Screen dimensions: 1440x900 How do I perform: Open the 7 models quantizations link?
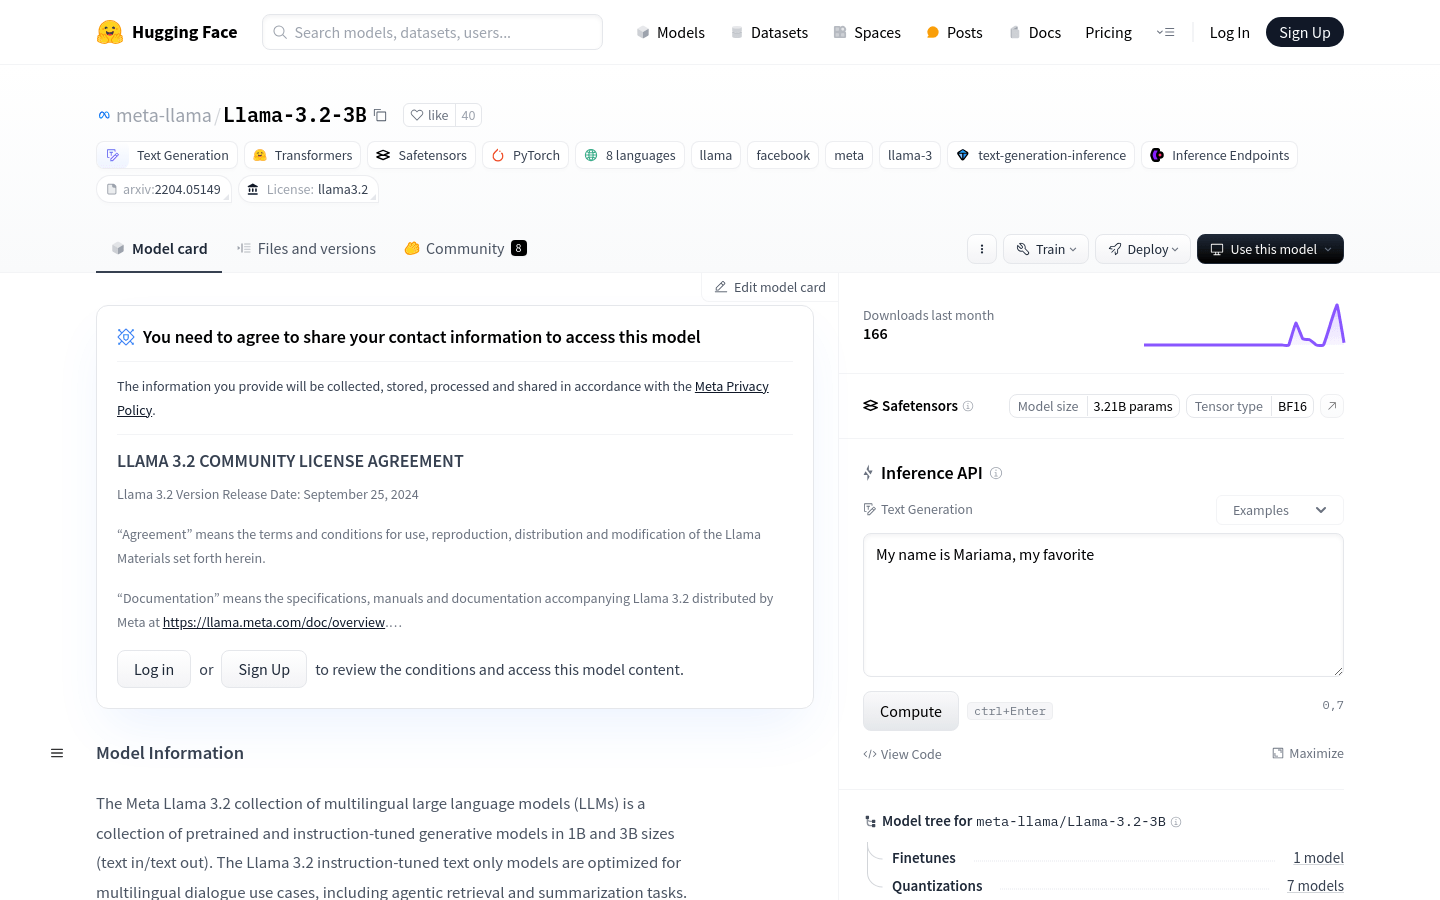(1315, 886)
